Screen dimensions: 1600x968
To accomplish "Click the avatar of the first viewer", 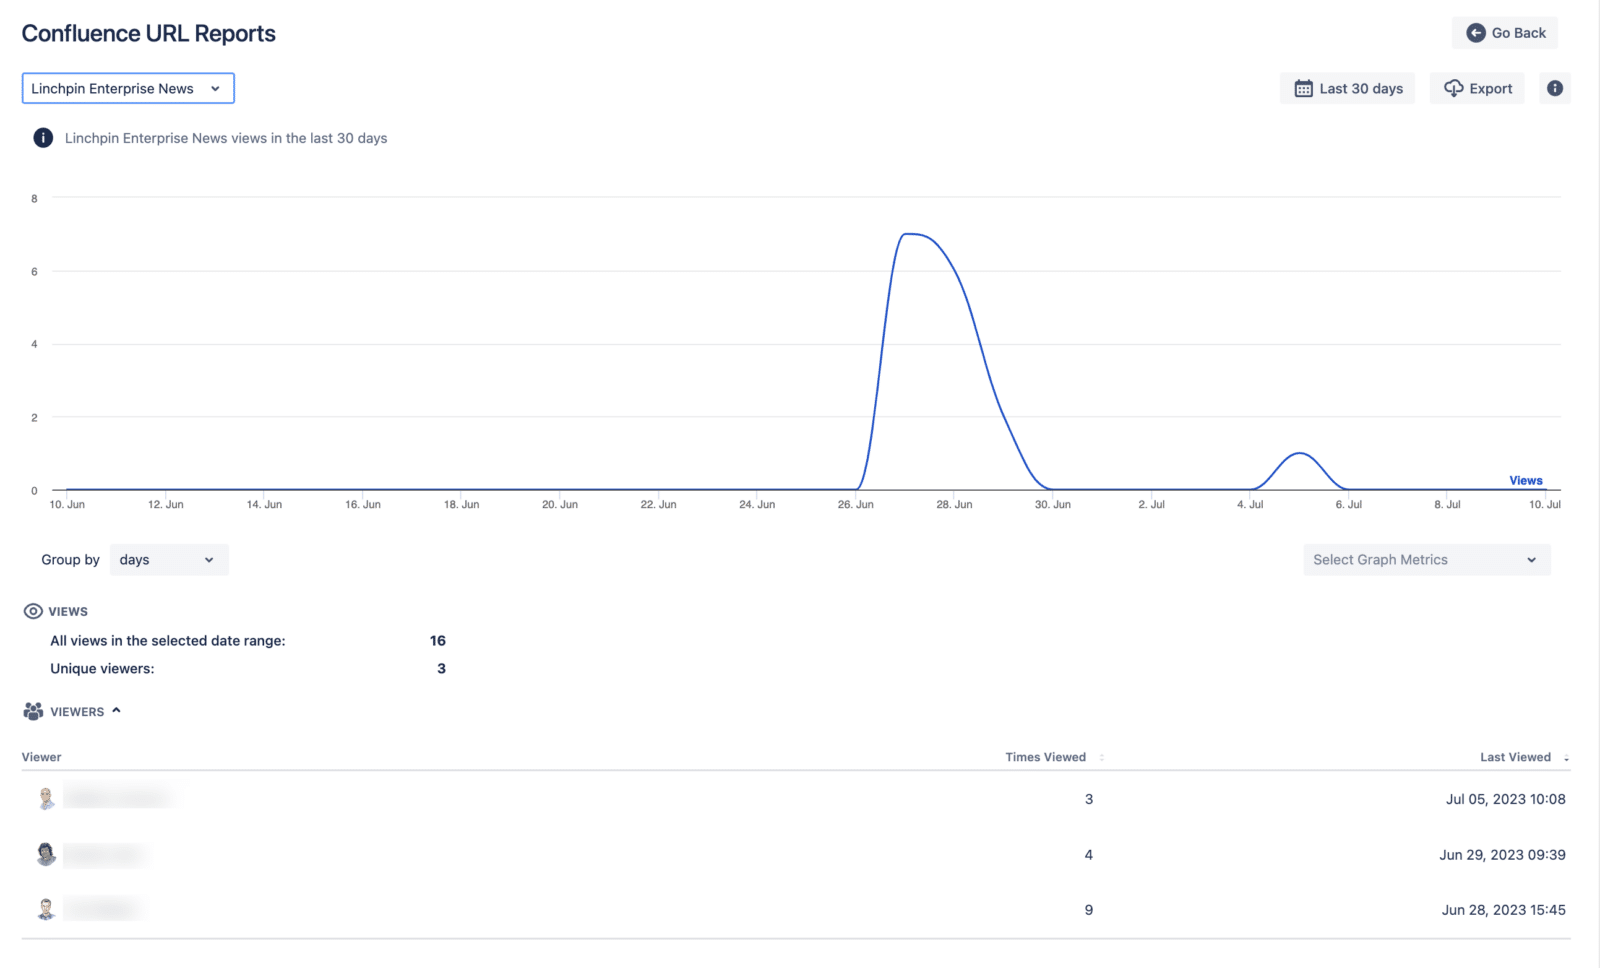I will [46, 798].
